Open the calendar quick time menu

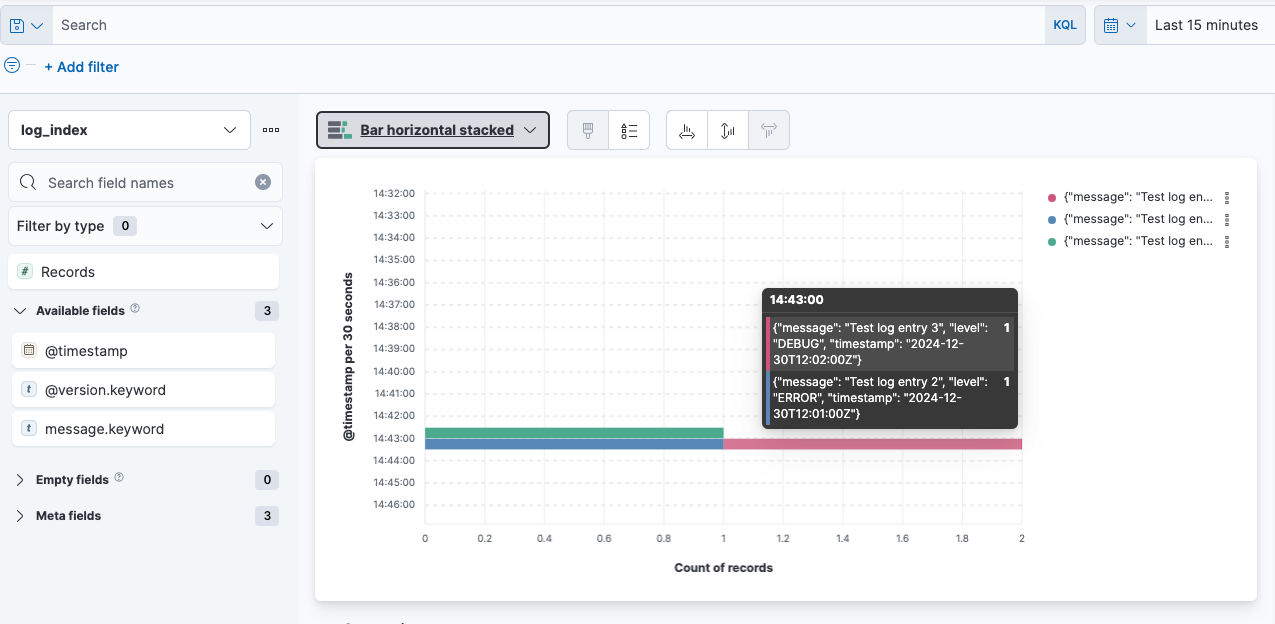[1119, 25]
